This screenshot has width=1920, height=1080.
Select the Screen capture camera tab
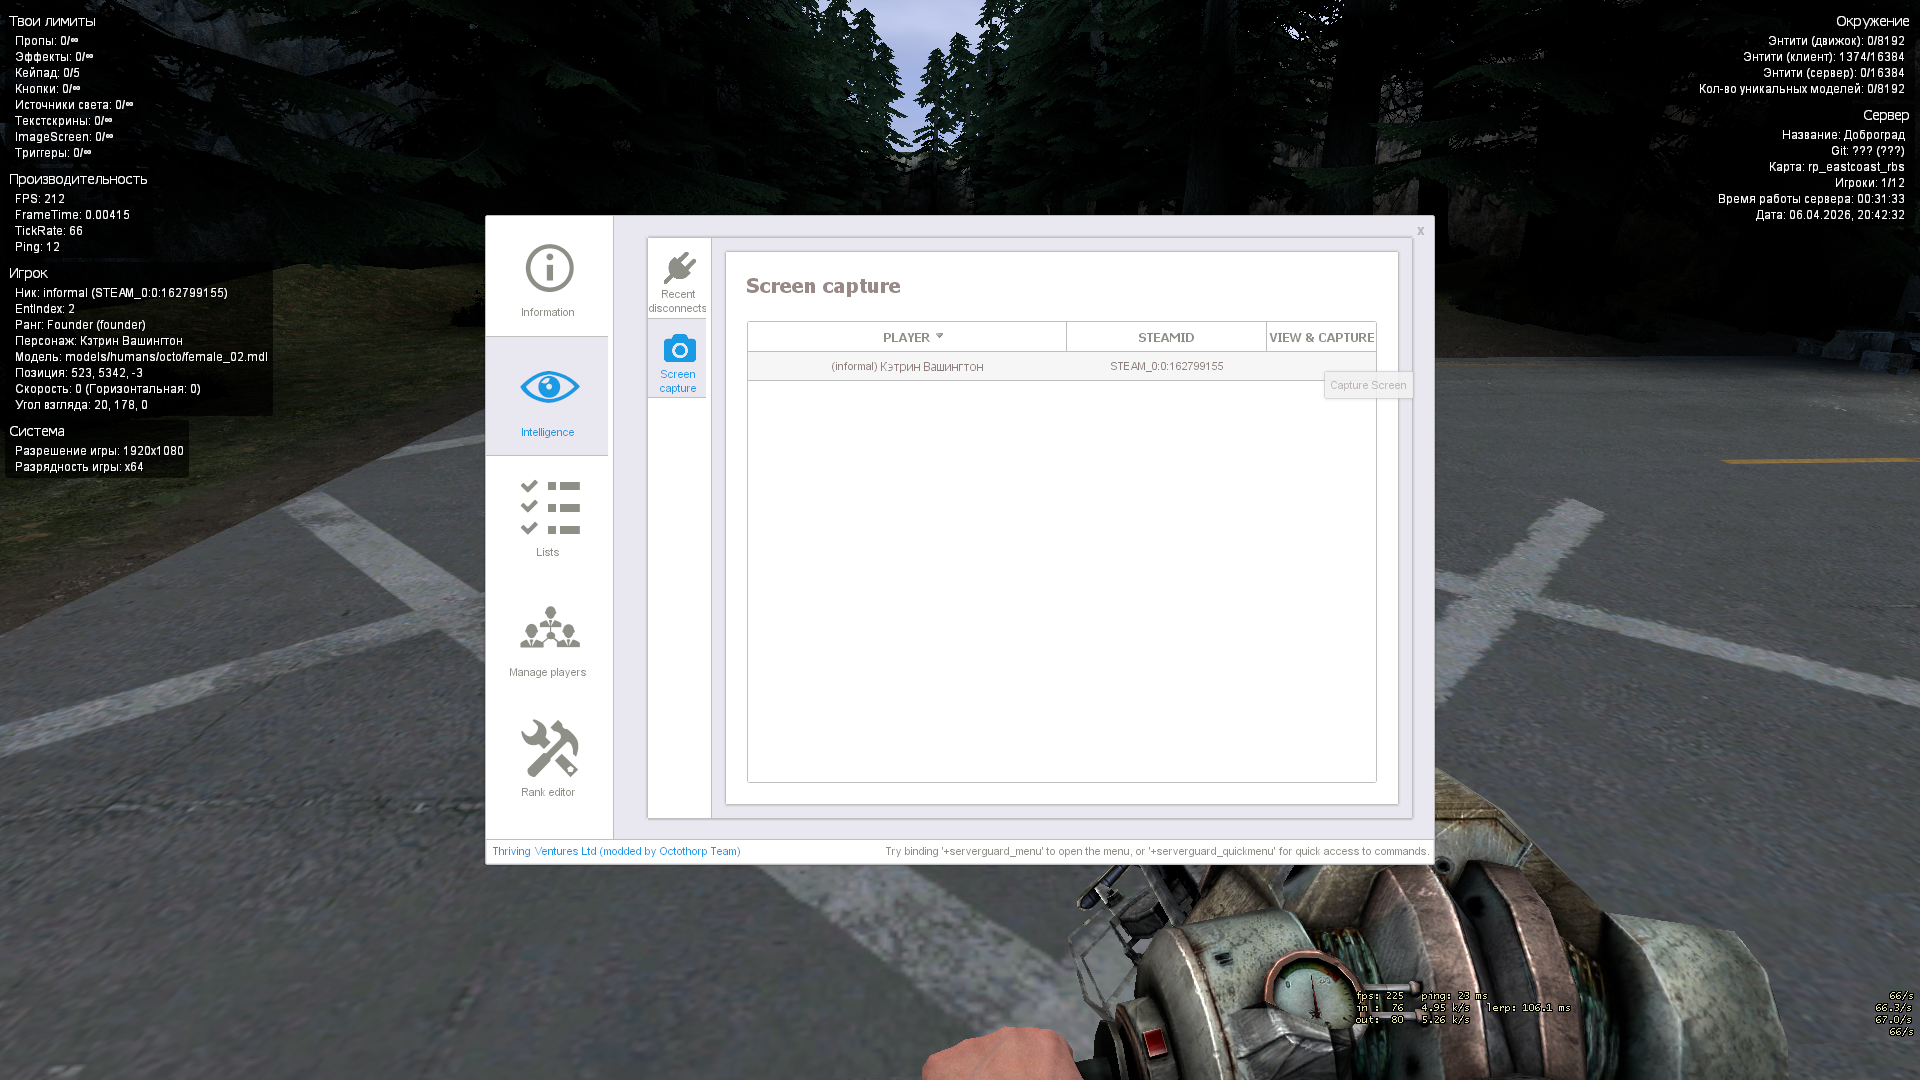tap(677, 360)
